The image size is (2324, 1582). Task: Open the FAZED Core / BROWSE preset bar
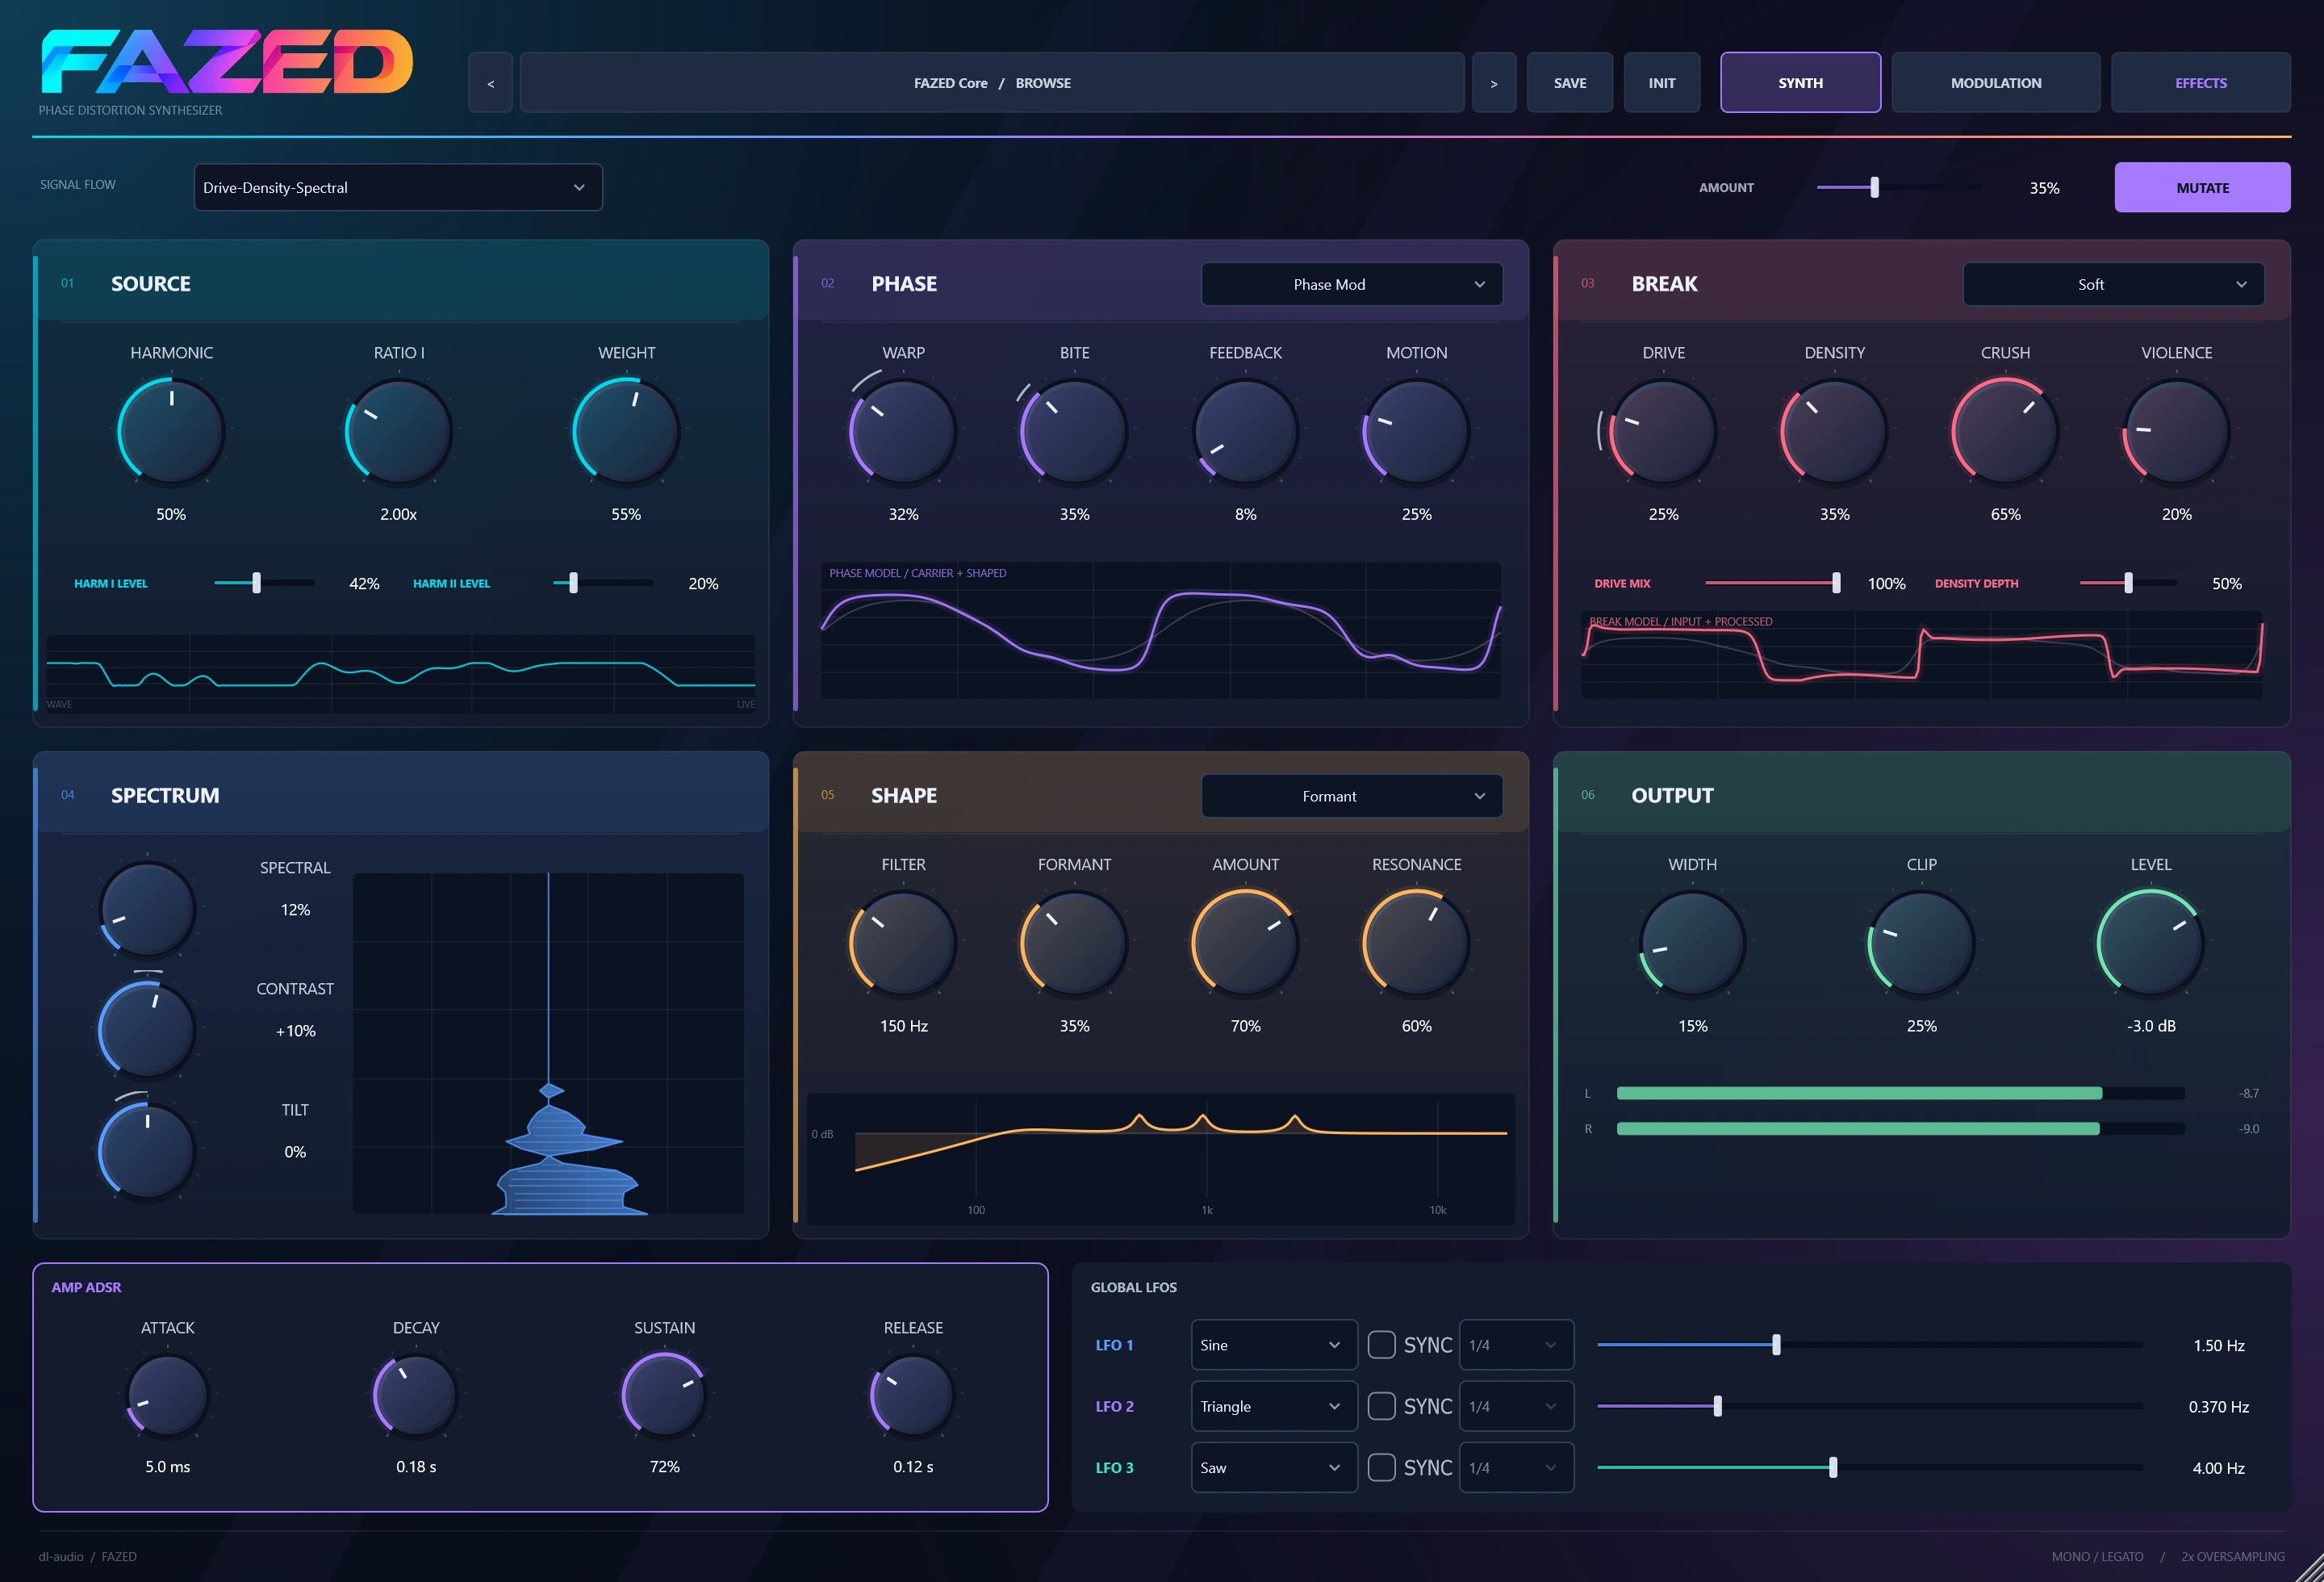[x=992, y=83]
